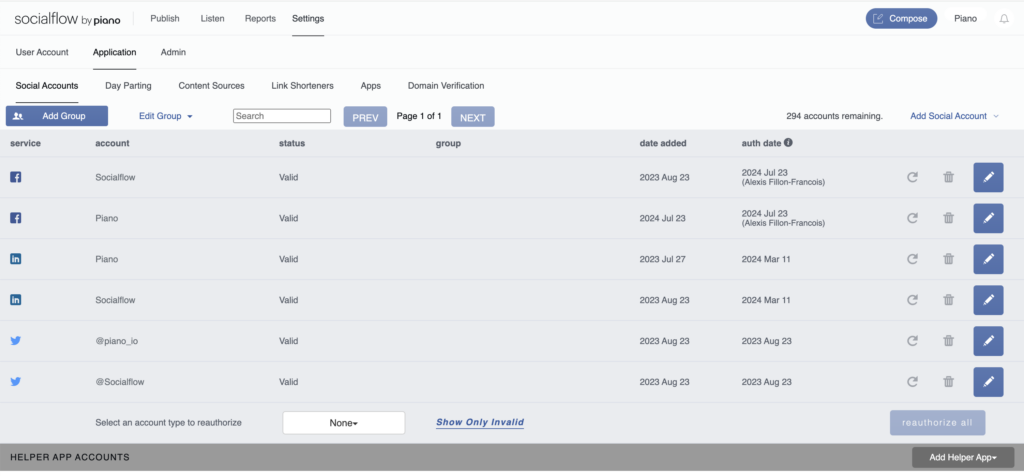The width and height of the screenshot is (1024, 476).
Task: Refresh the LinkedIn Socialflow account authorization
Action: [x=912, y=300]
